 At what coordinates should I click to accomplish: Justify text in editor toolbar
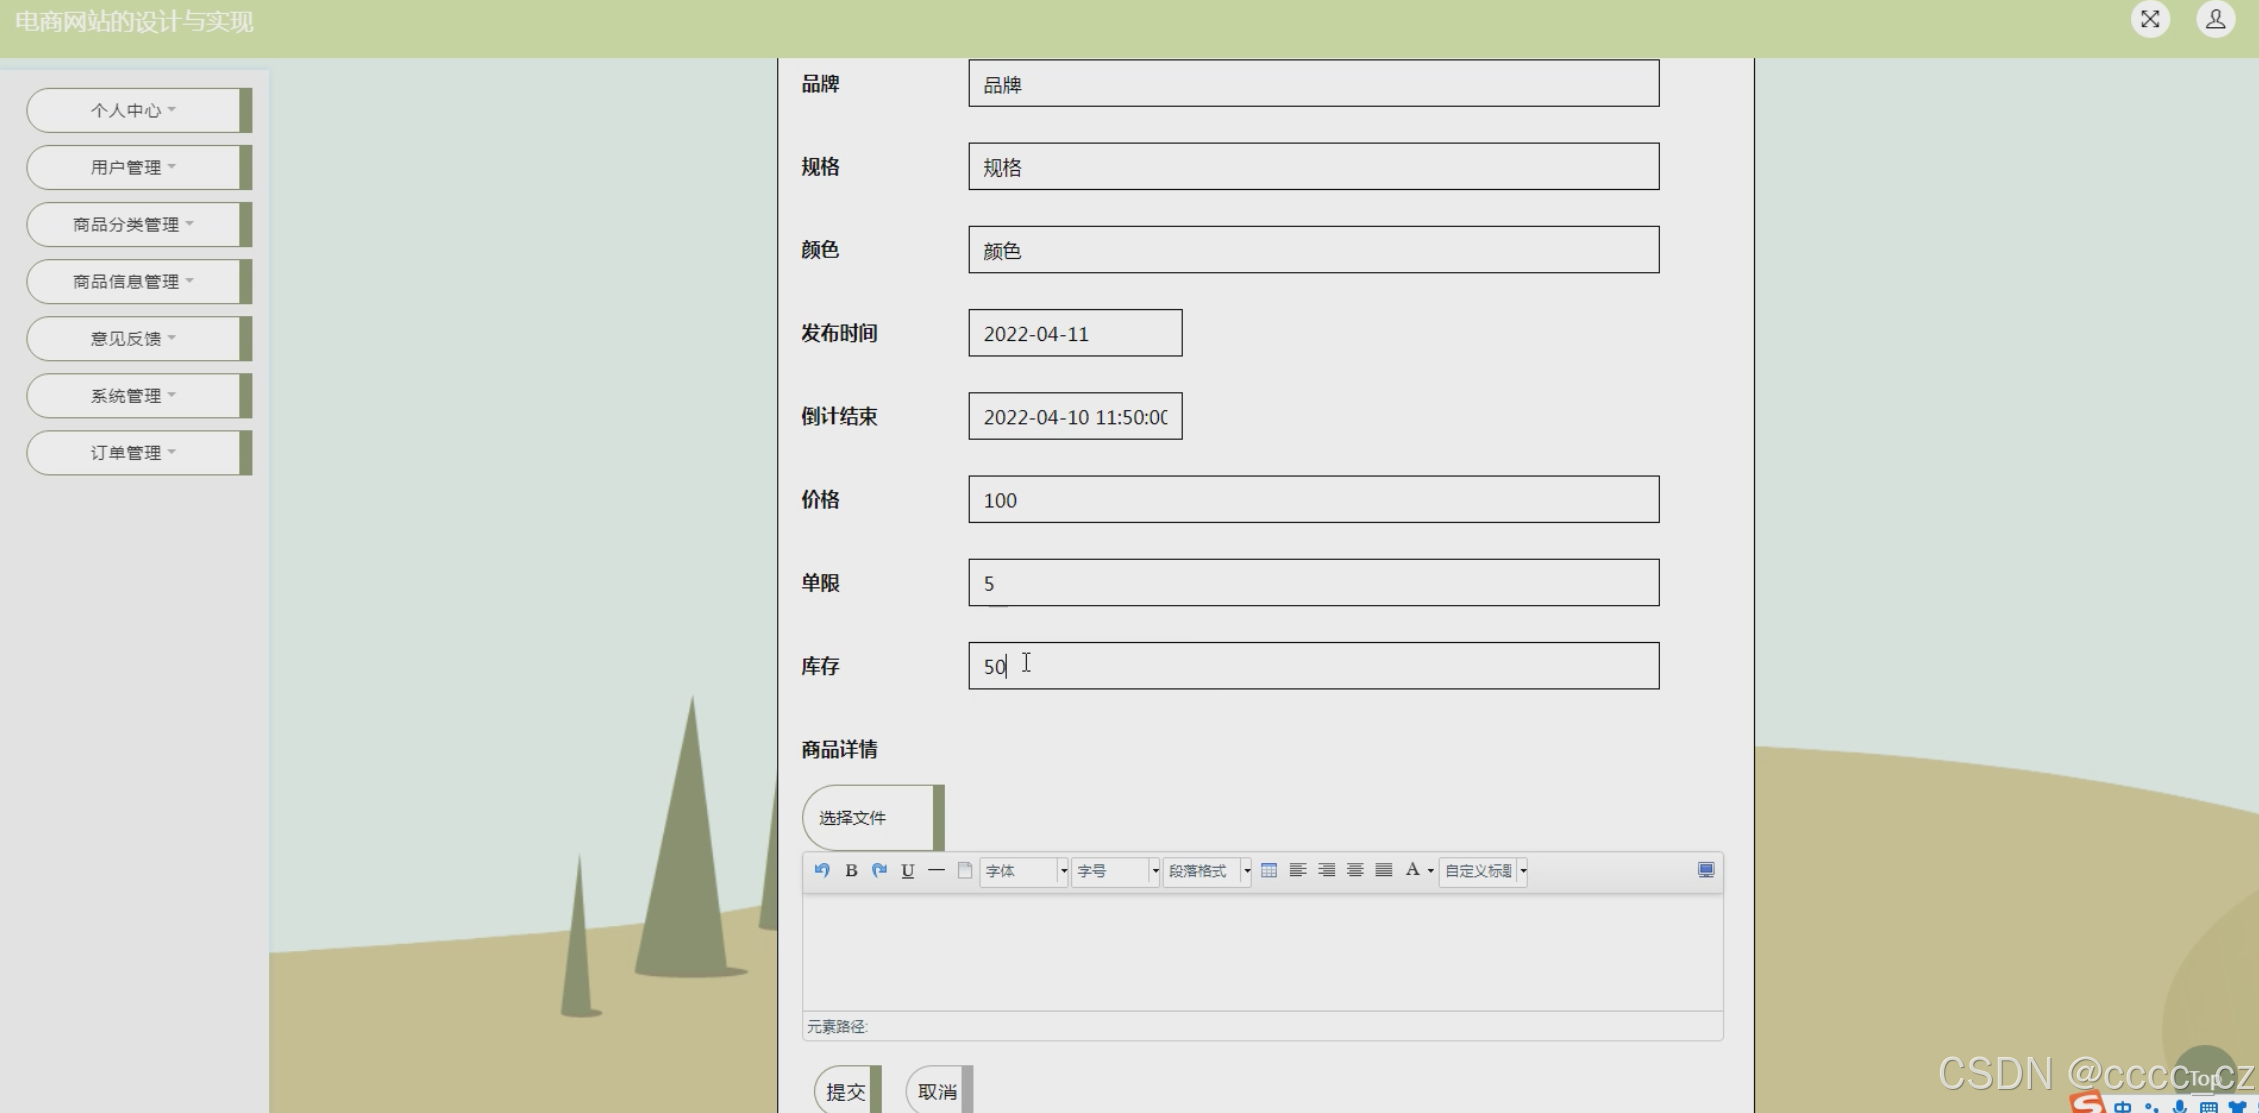pos(1384,870)
